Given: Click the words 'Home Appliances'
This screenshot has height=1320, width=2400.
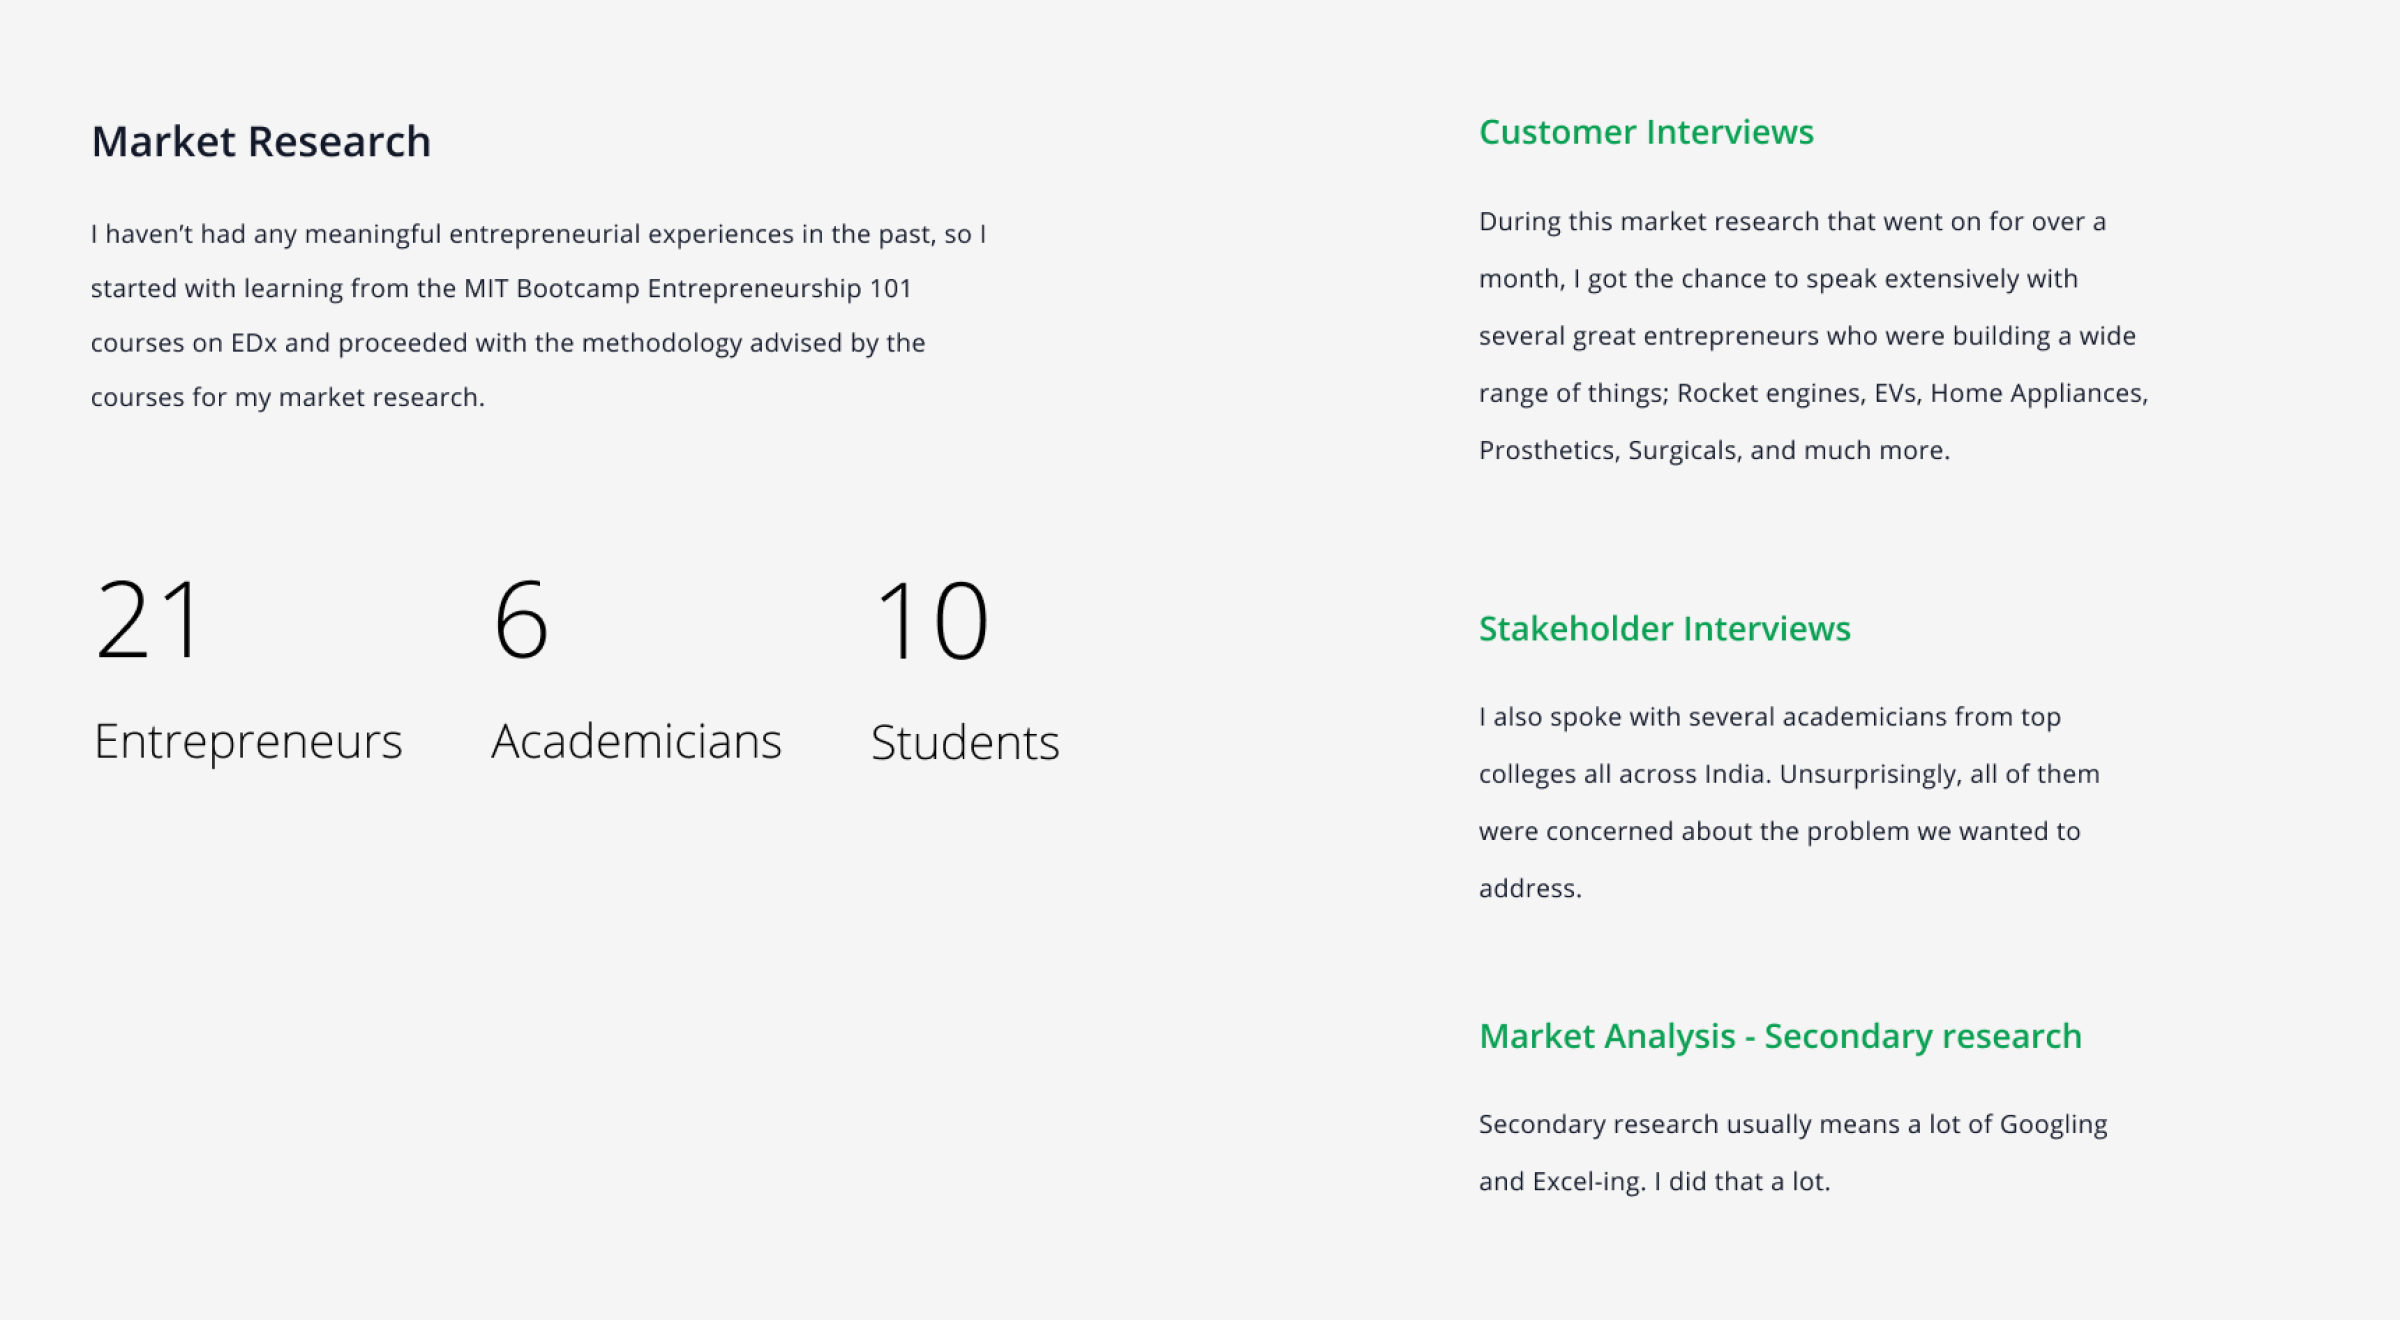Looking at the screenshot, I should tap(2037, 393).
